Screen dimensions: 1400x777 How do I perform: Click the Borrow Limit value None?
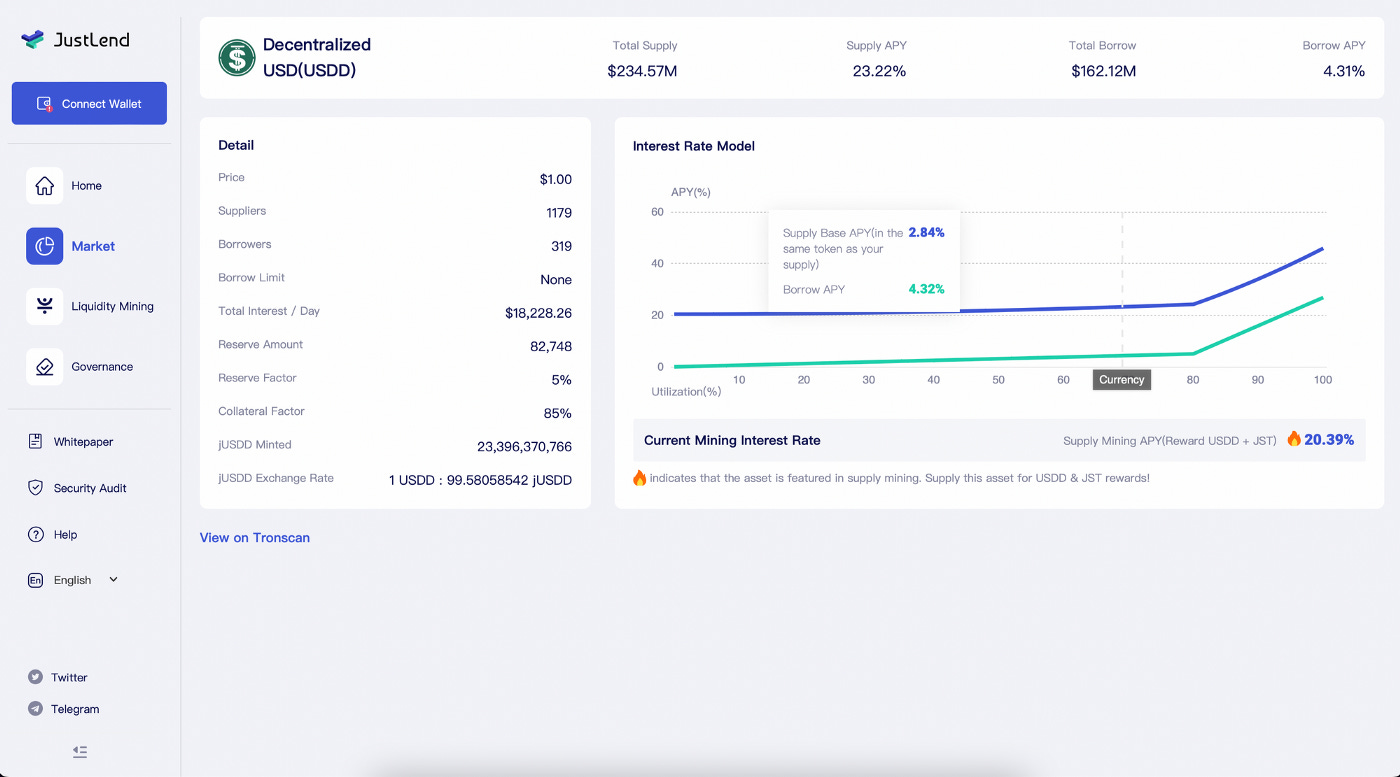556,280
